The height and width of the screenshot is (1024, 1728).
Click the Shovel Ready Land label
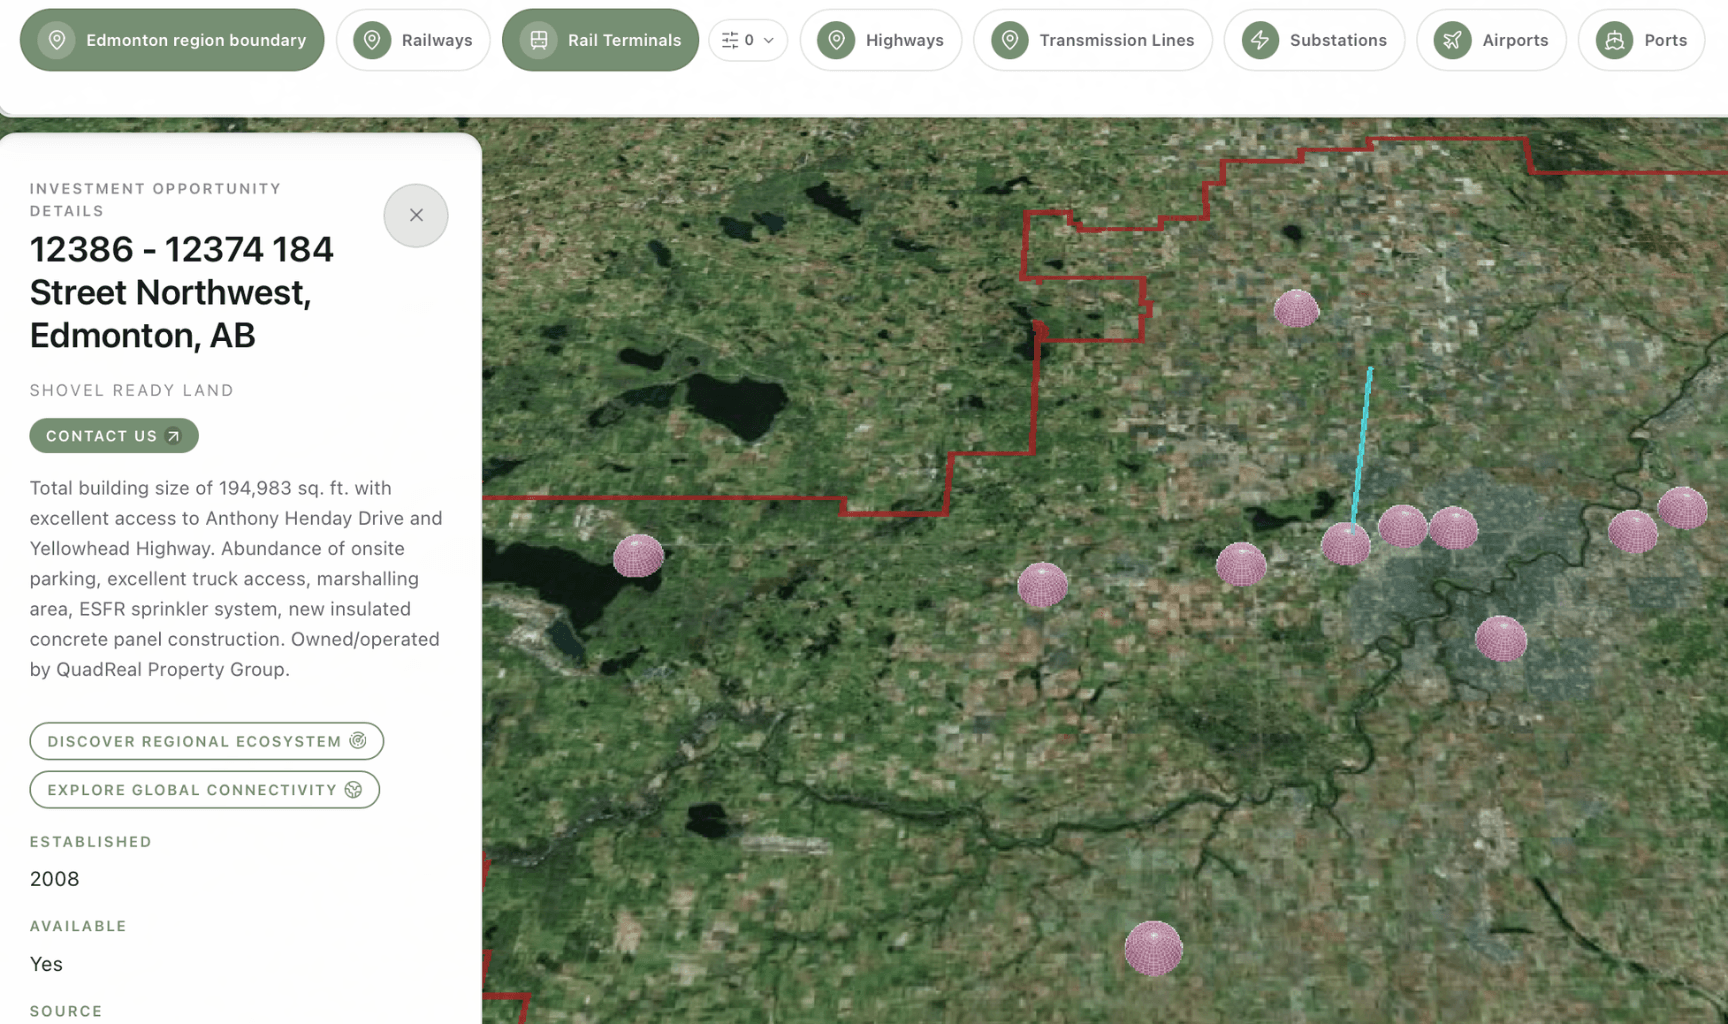(x=132, y=390)
